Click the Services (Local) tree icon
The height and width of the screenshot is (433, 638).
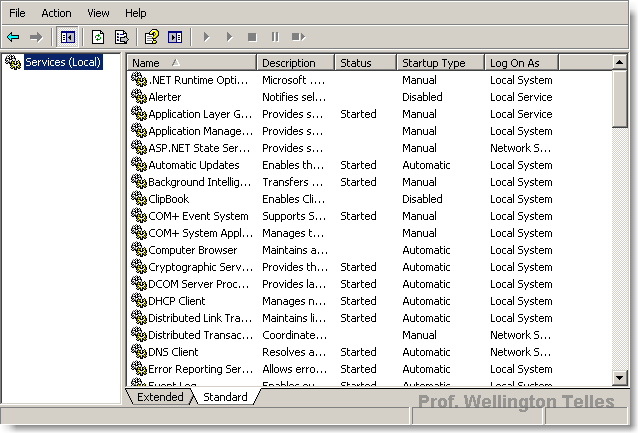click(13, 62)
